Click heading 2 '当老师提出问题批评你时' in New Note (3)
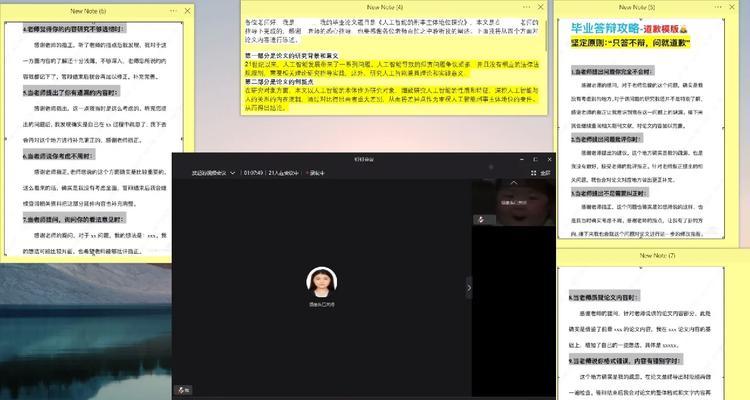Image resolution: width=750 pixels, height=400 pixels. point(606,139)
